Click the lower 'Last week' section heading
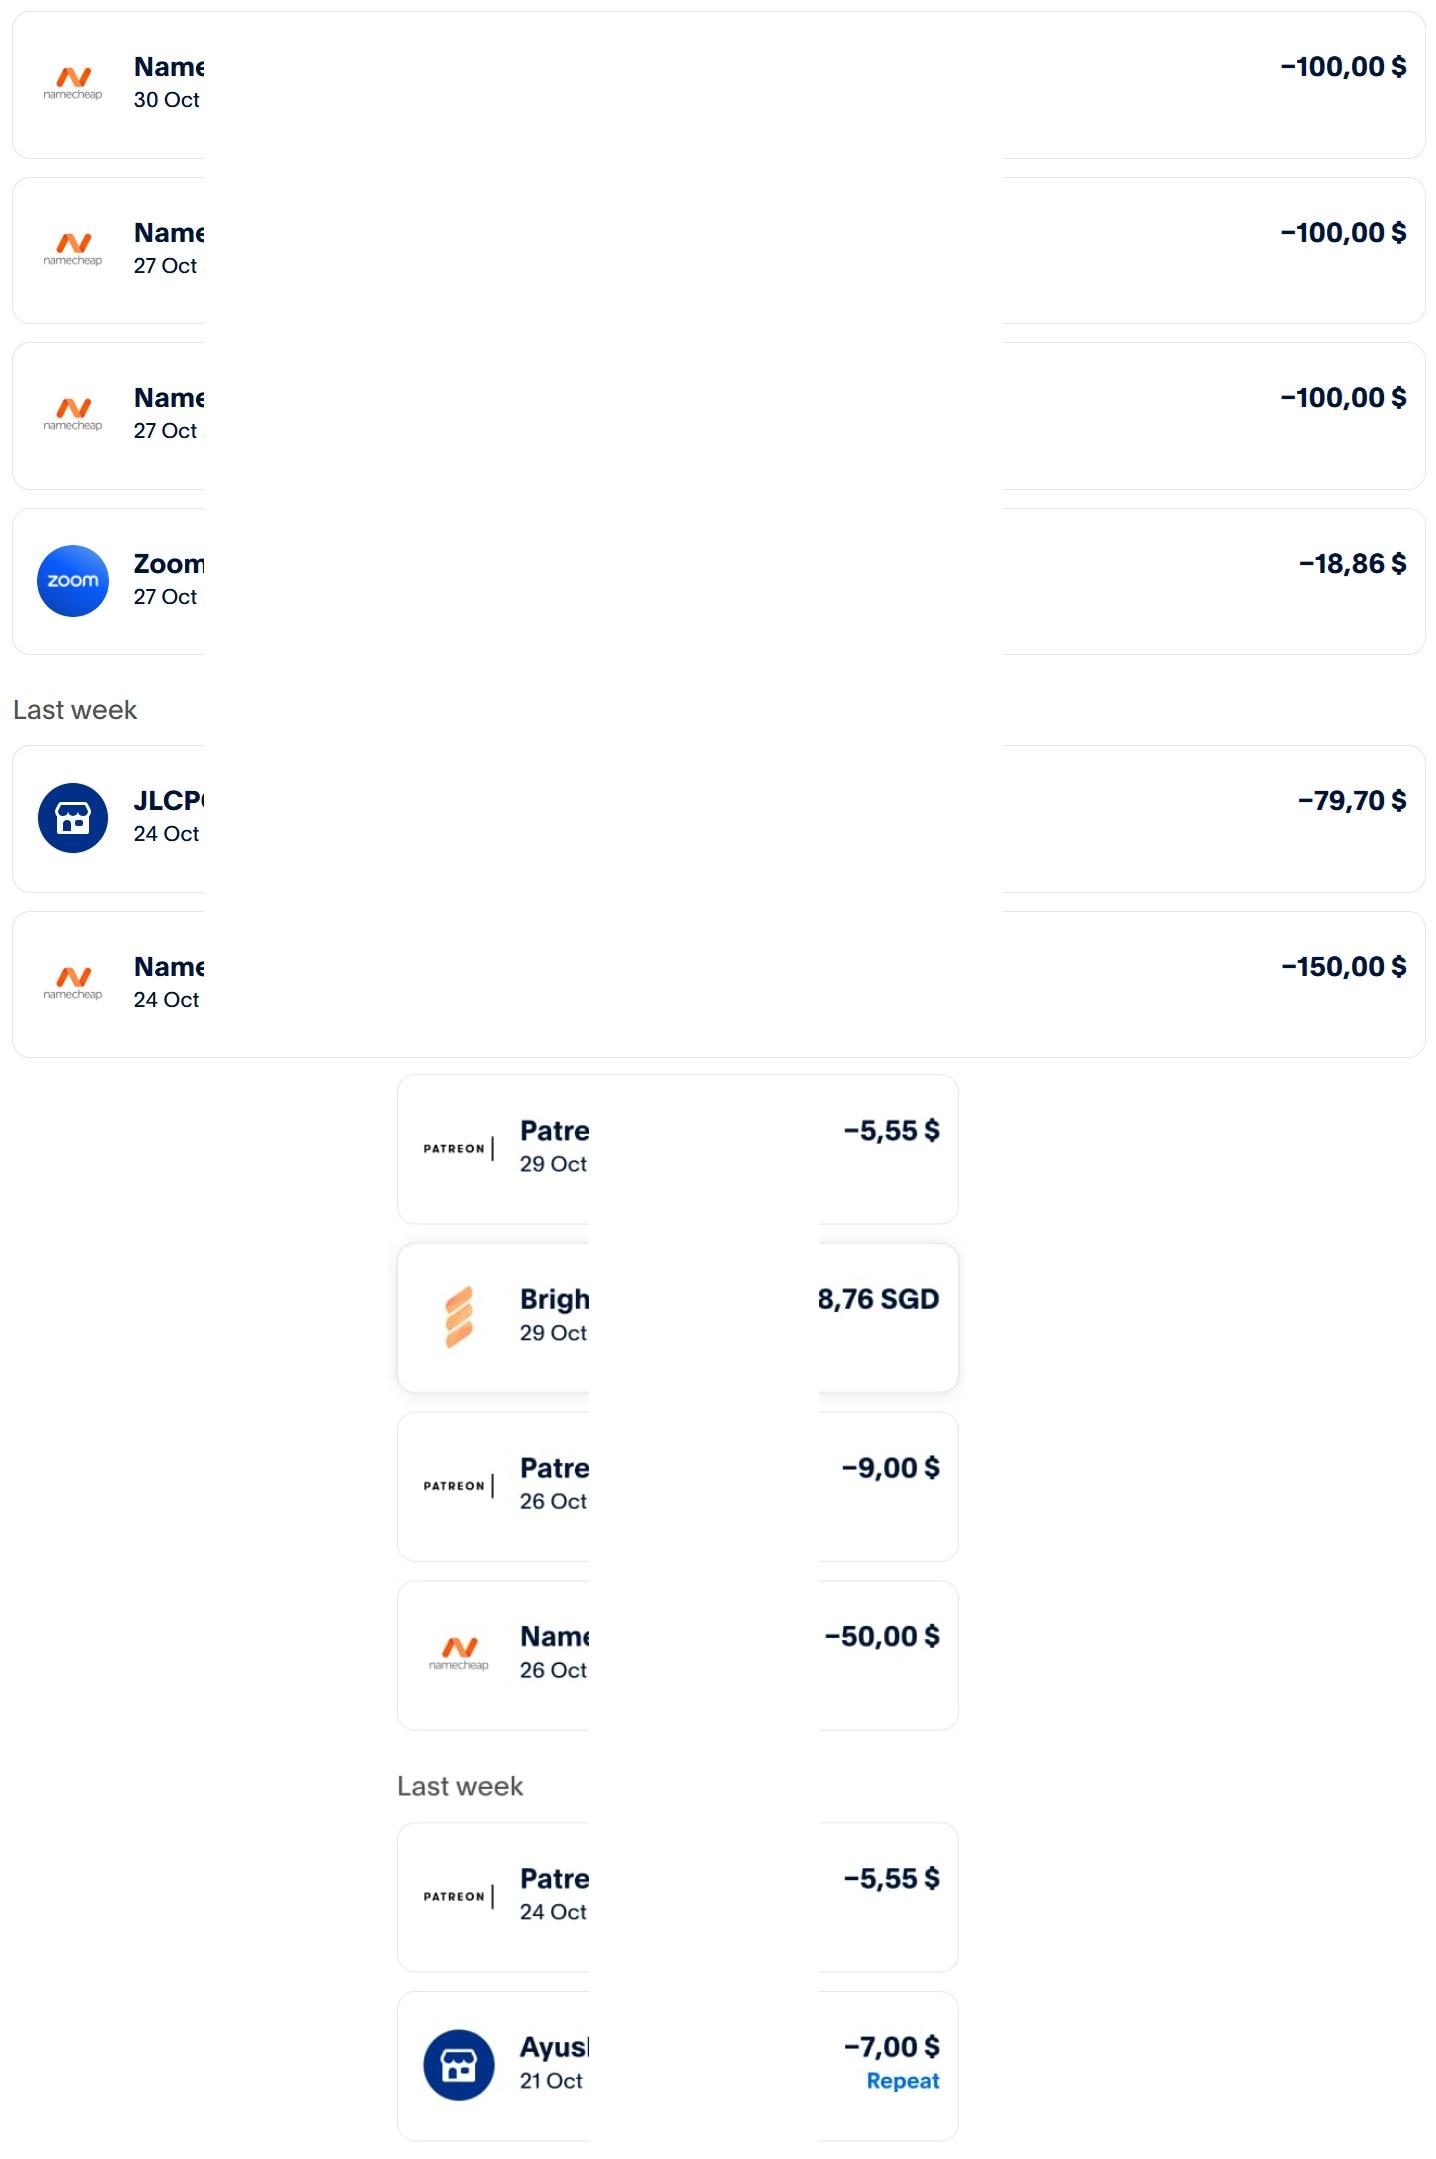This screenshot has height=2159, width=1436. [460, 1786]
